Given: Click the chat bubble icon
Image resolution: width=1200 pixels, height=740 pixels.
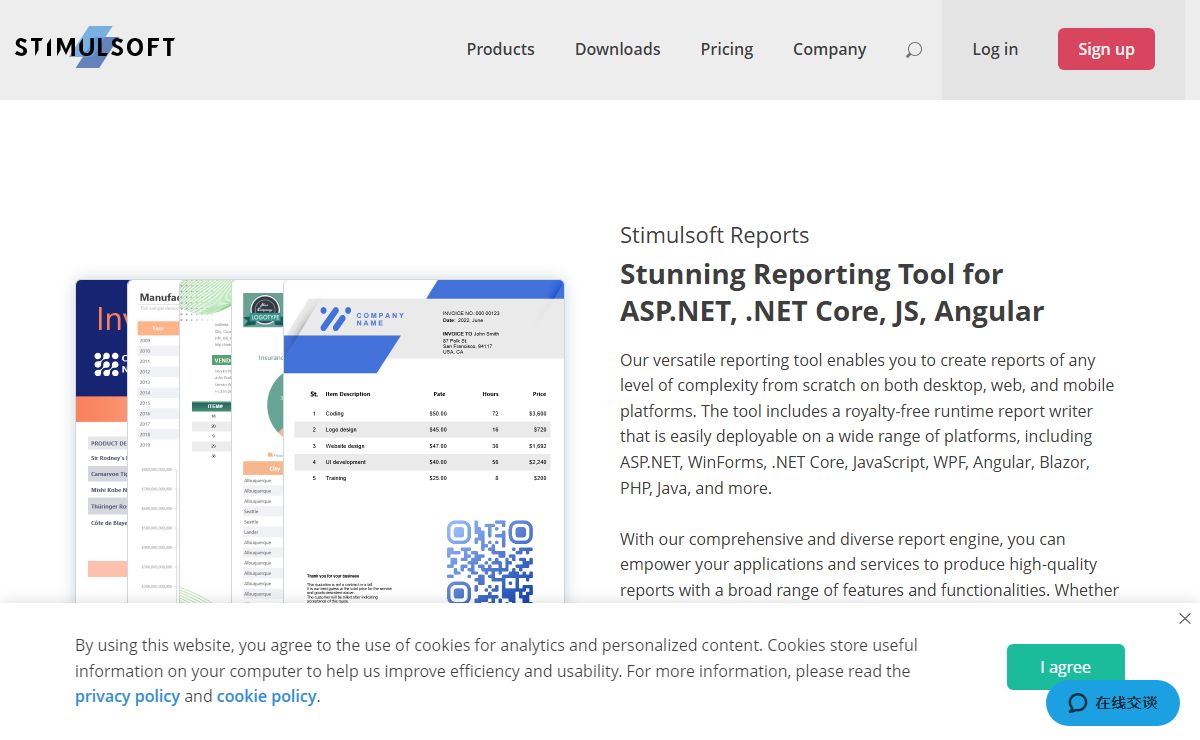Looking at the screenshot, I should tap(1078, 703).
